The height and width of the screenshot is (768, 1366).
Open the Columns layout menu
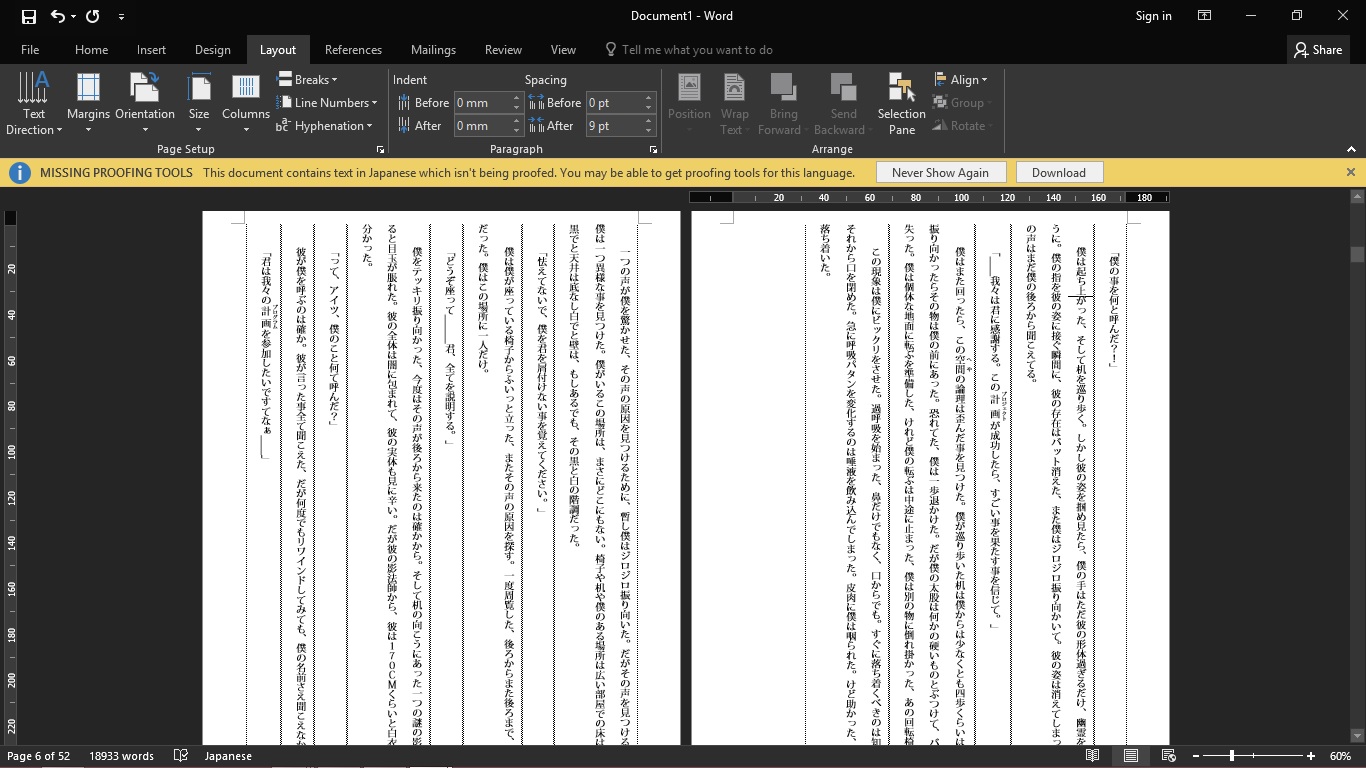point(246,104)
